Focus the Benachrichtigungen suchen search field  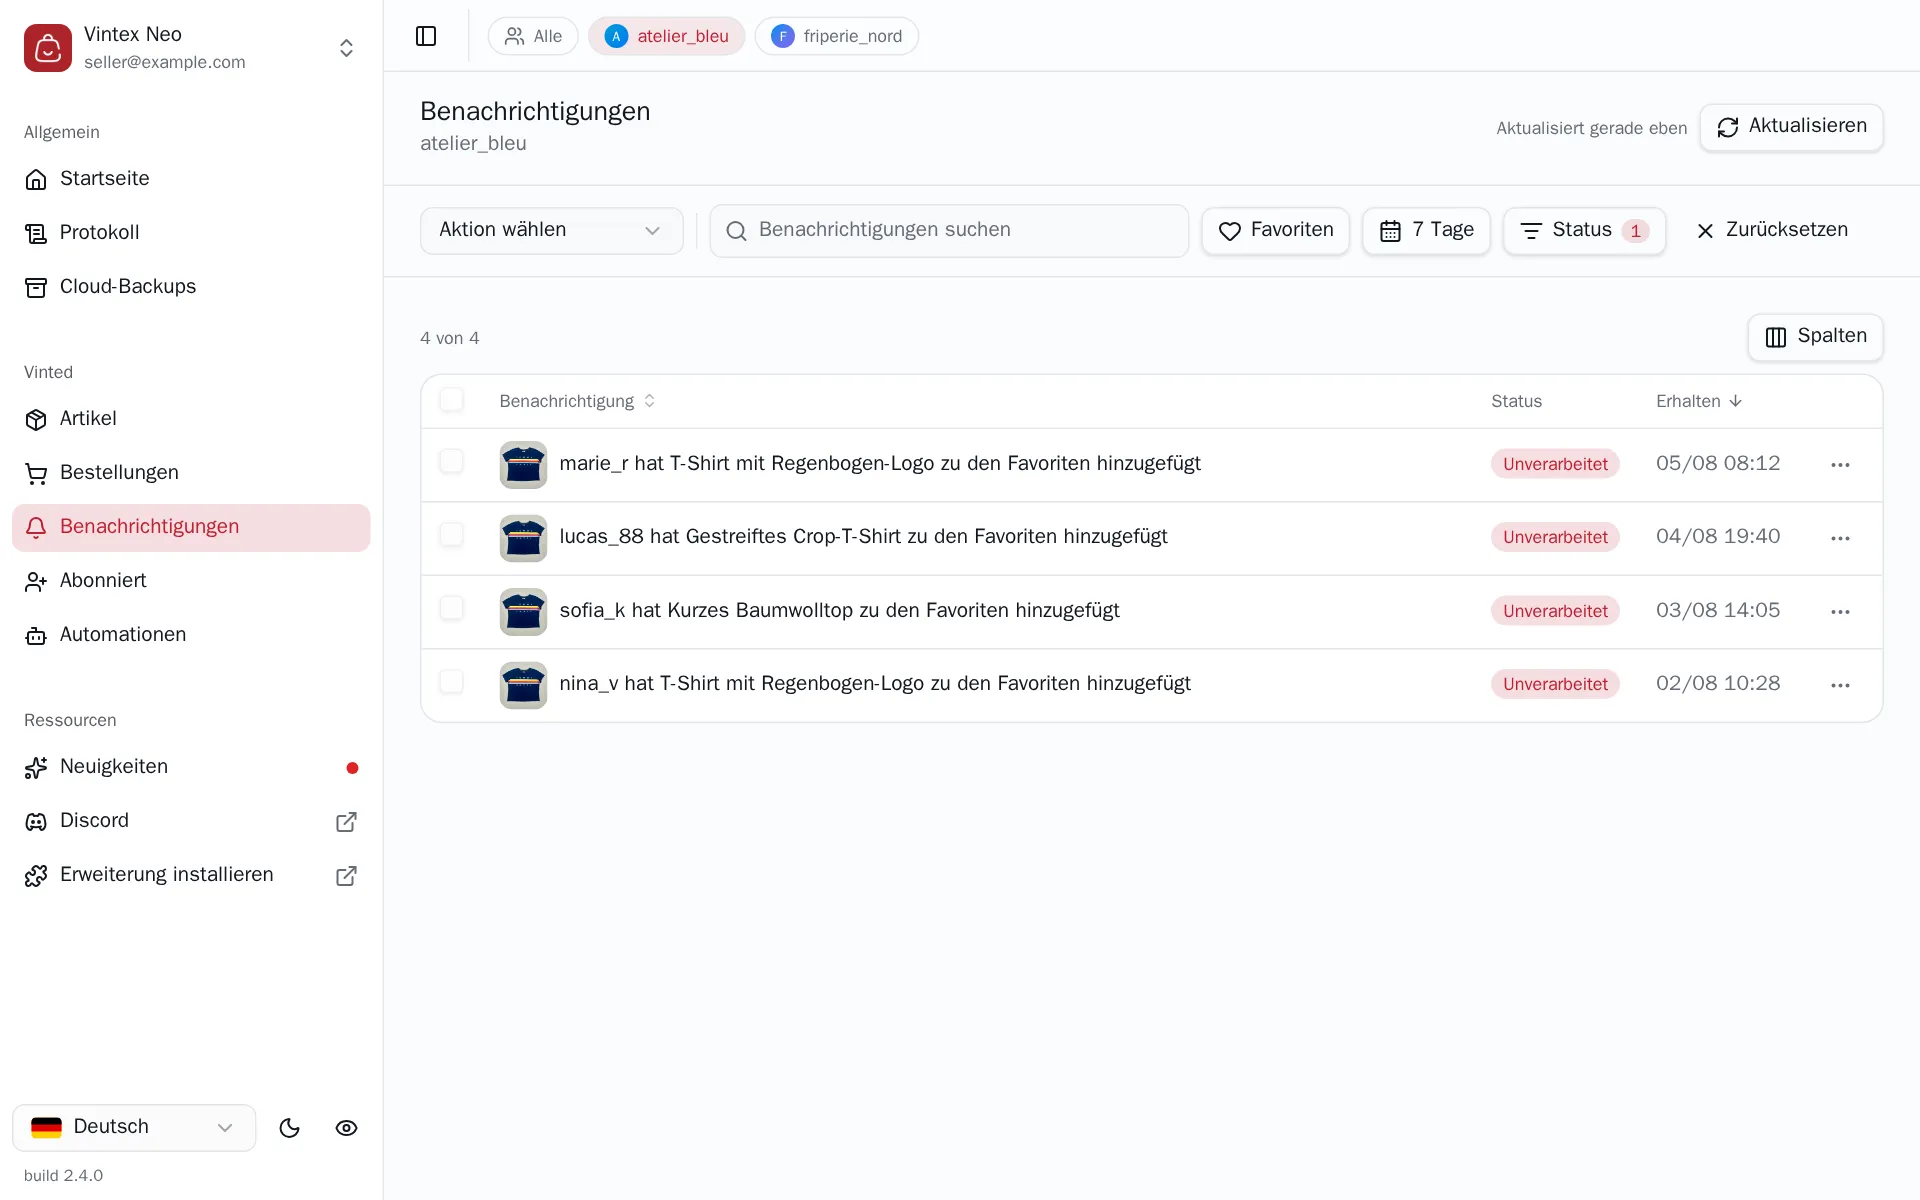point(949,230)
